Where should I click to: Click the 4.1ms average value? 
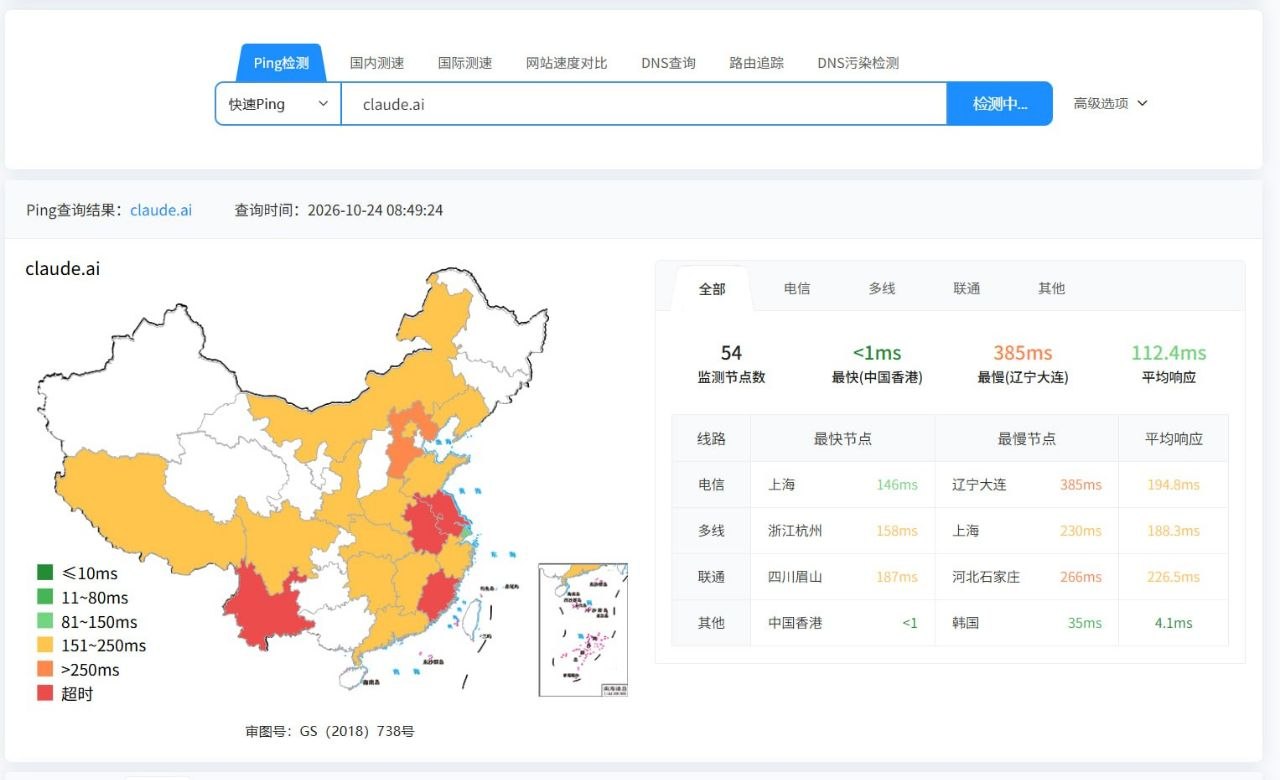[1174, 622]
